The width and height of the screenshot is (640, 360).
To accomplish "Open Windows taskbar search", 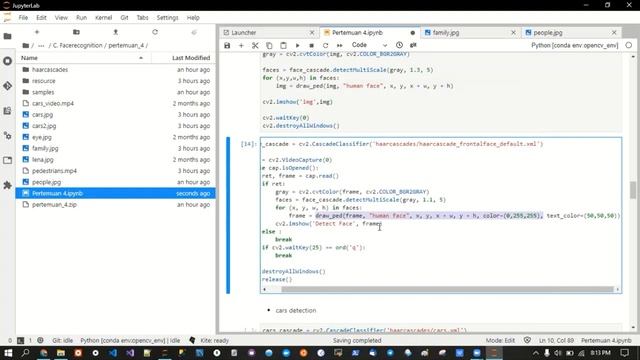I will click(x=25, y=353).
